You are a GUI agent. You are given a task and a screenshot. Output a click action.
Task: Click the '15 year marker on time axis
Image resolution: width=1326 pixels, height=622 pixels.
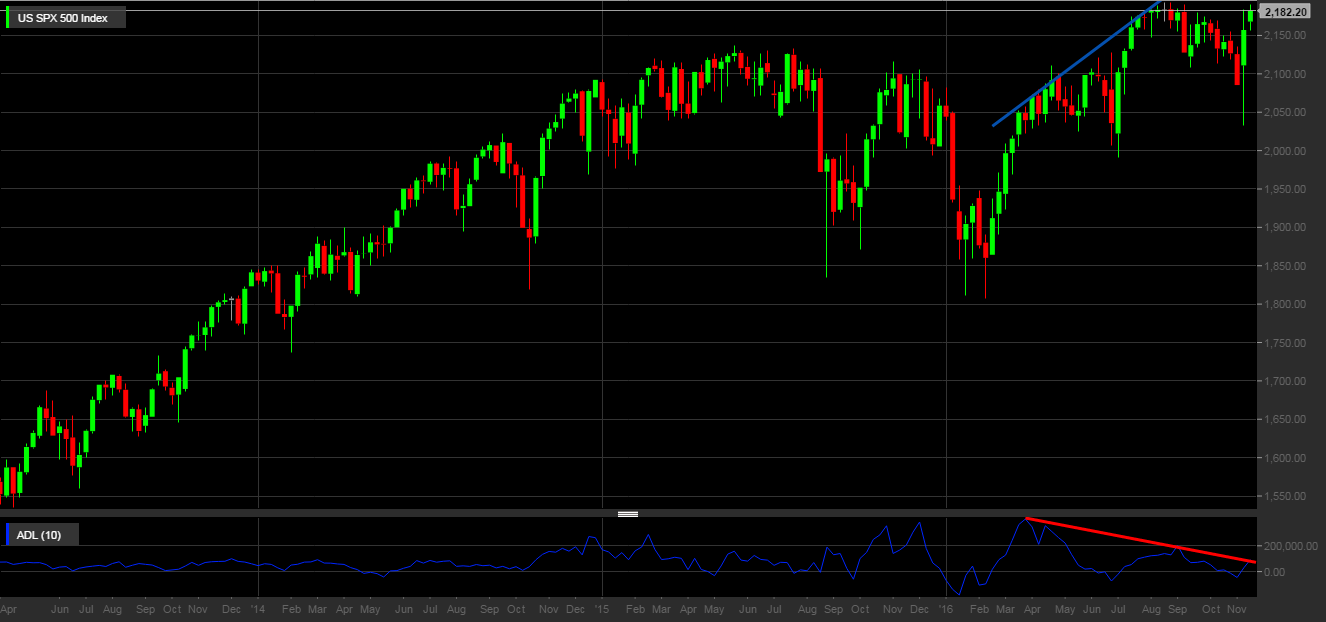[x=602, y=608]
